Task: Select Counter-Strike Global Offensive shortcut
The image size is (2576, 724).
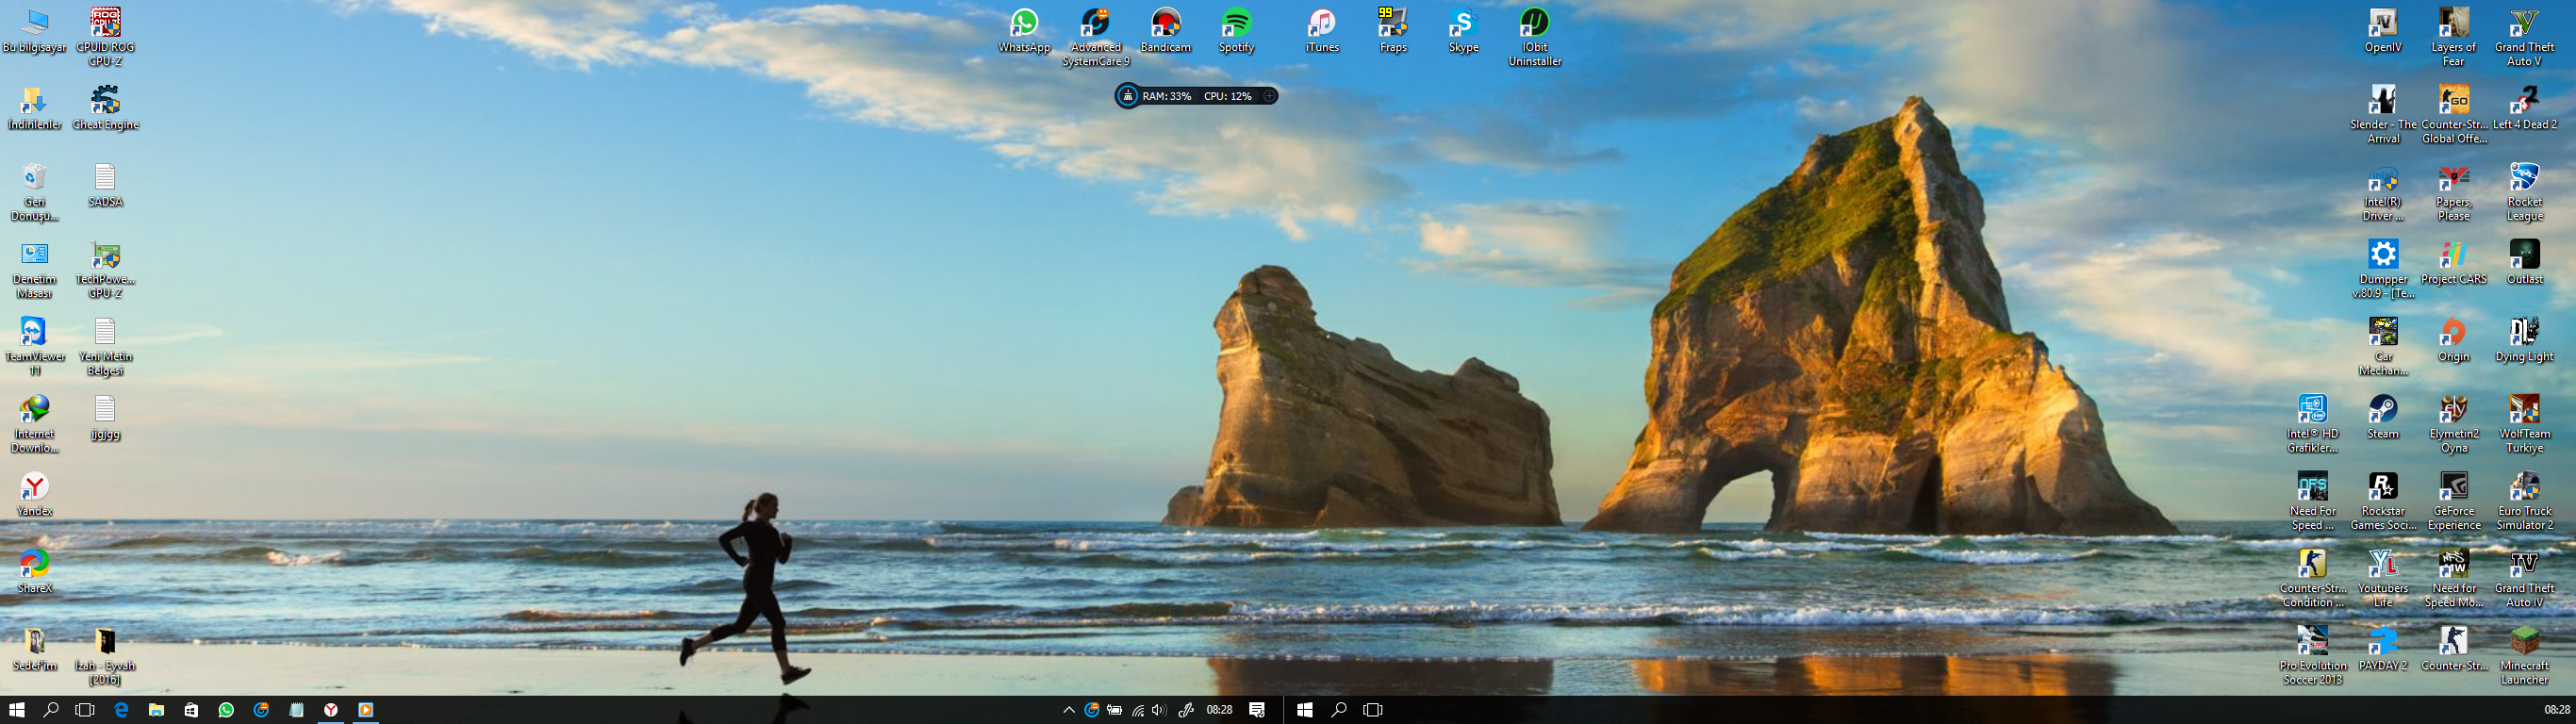Action: coord(2454,115)
